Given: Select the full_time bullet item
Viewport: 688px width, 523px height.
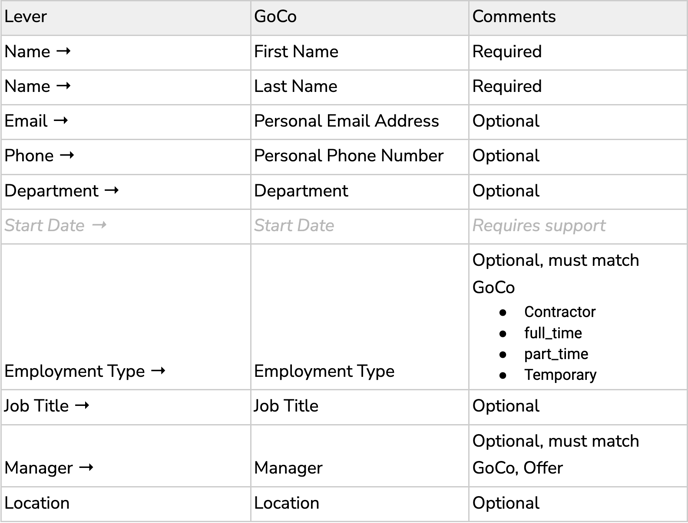Looking at the screenshot, I should (x=553, y=333).
